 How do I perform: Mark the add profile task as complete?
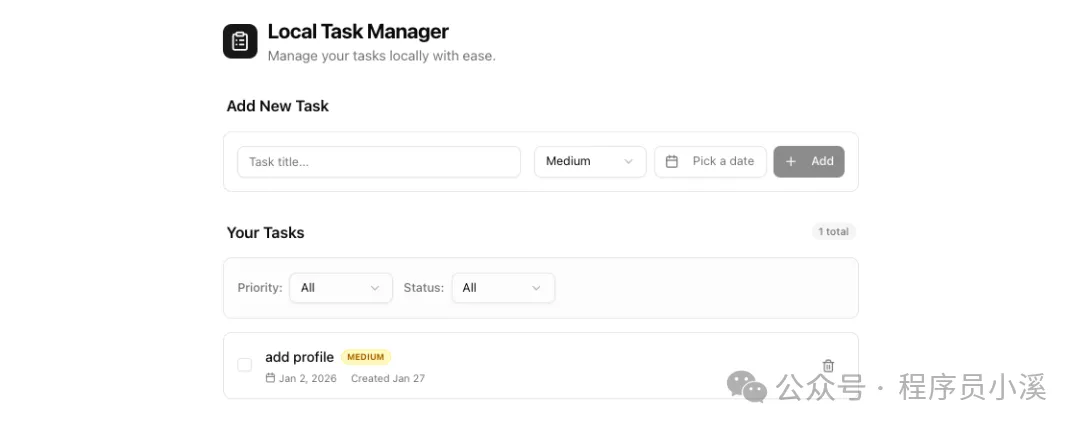coord(244,365)
